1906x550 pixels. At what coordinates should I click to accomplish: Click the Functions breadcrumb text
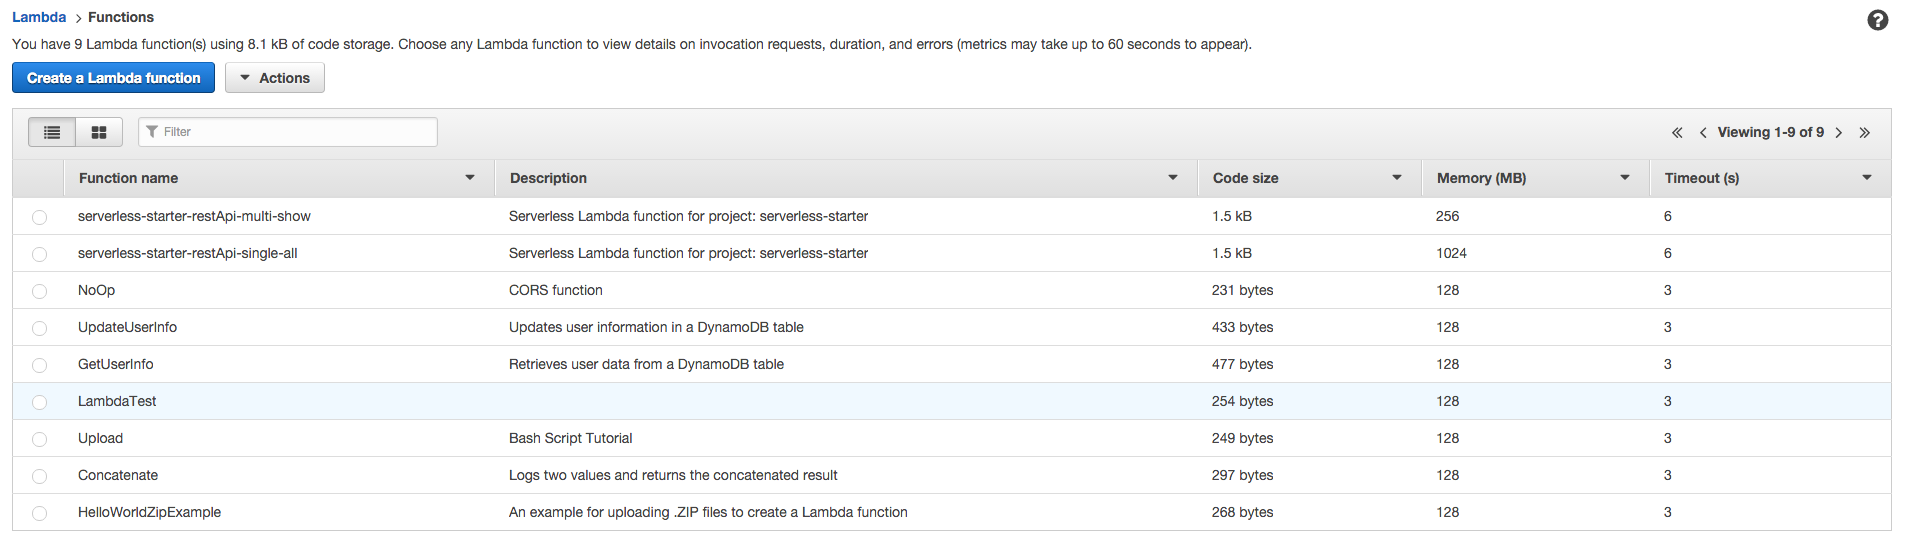121,17
